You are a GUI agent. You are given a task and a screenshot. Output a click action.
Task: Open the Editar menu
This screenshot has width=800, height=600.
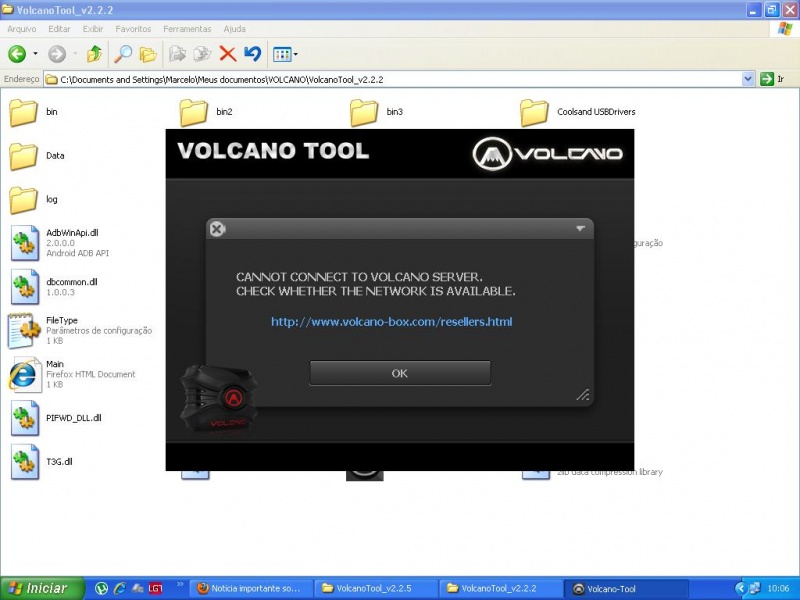(59, 29)
